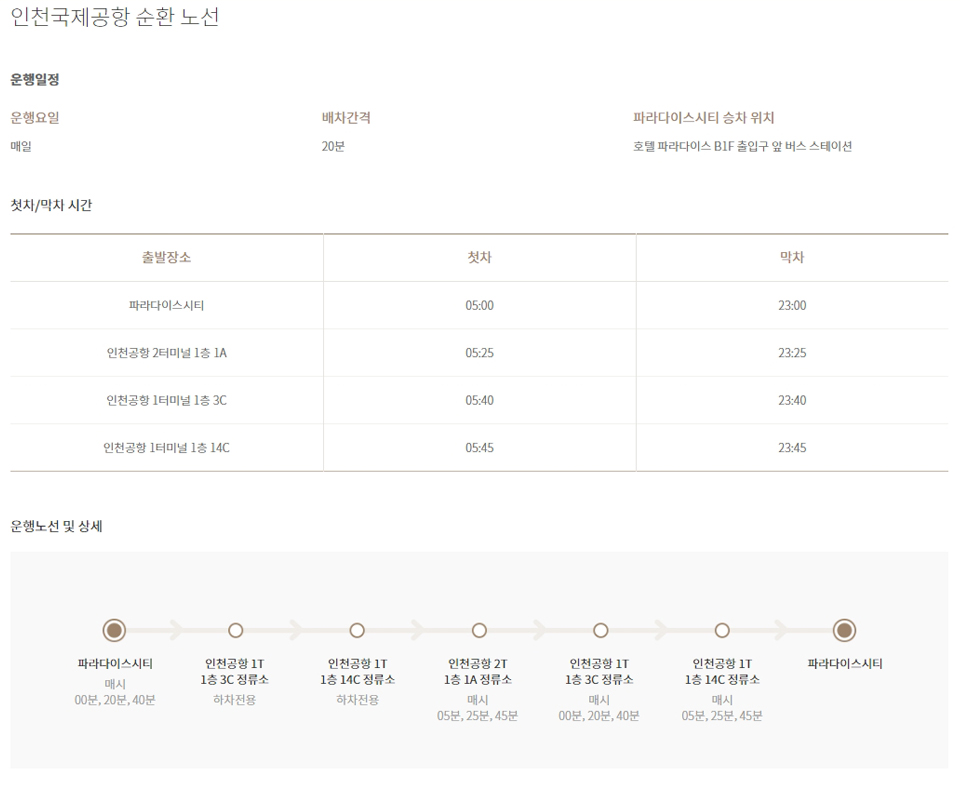Click the 운행노선 및 상세 section heading

click(56, 526)
